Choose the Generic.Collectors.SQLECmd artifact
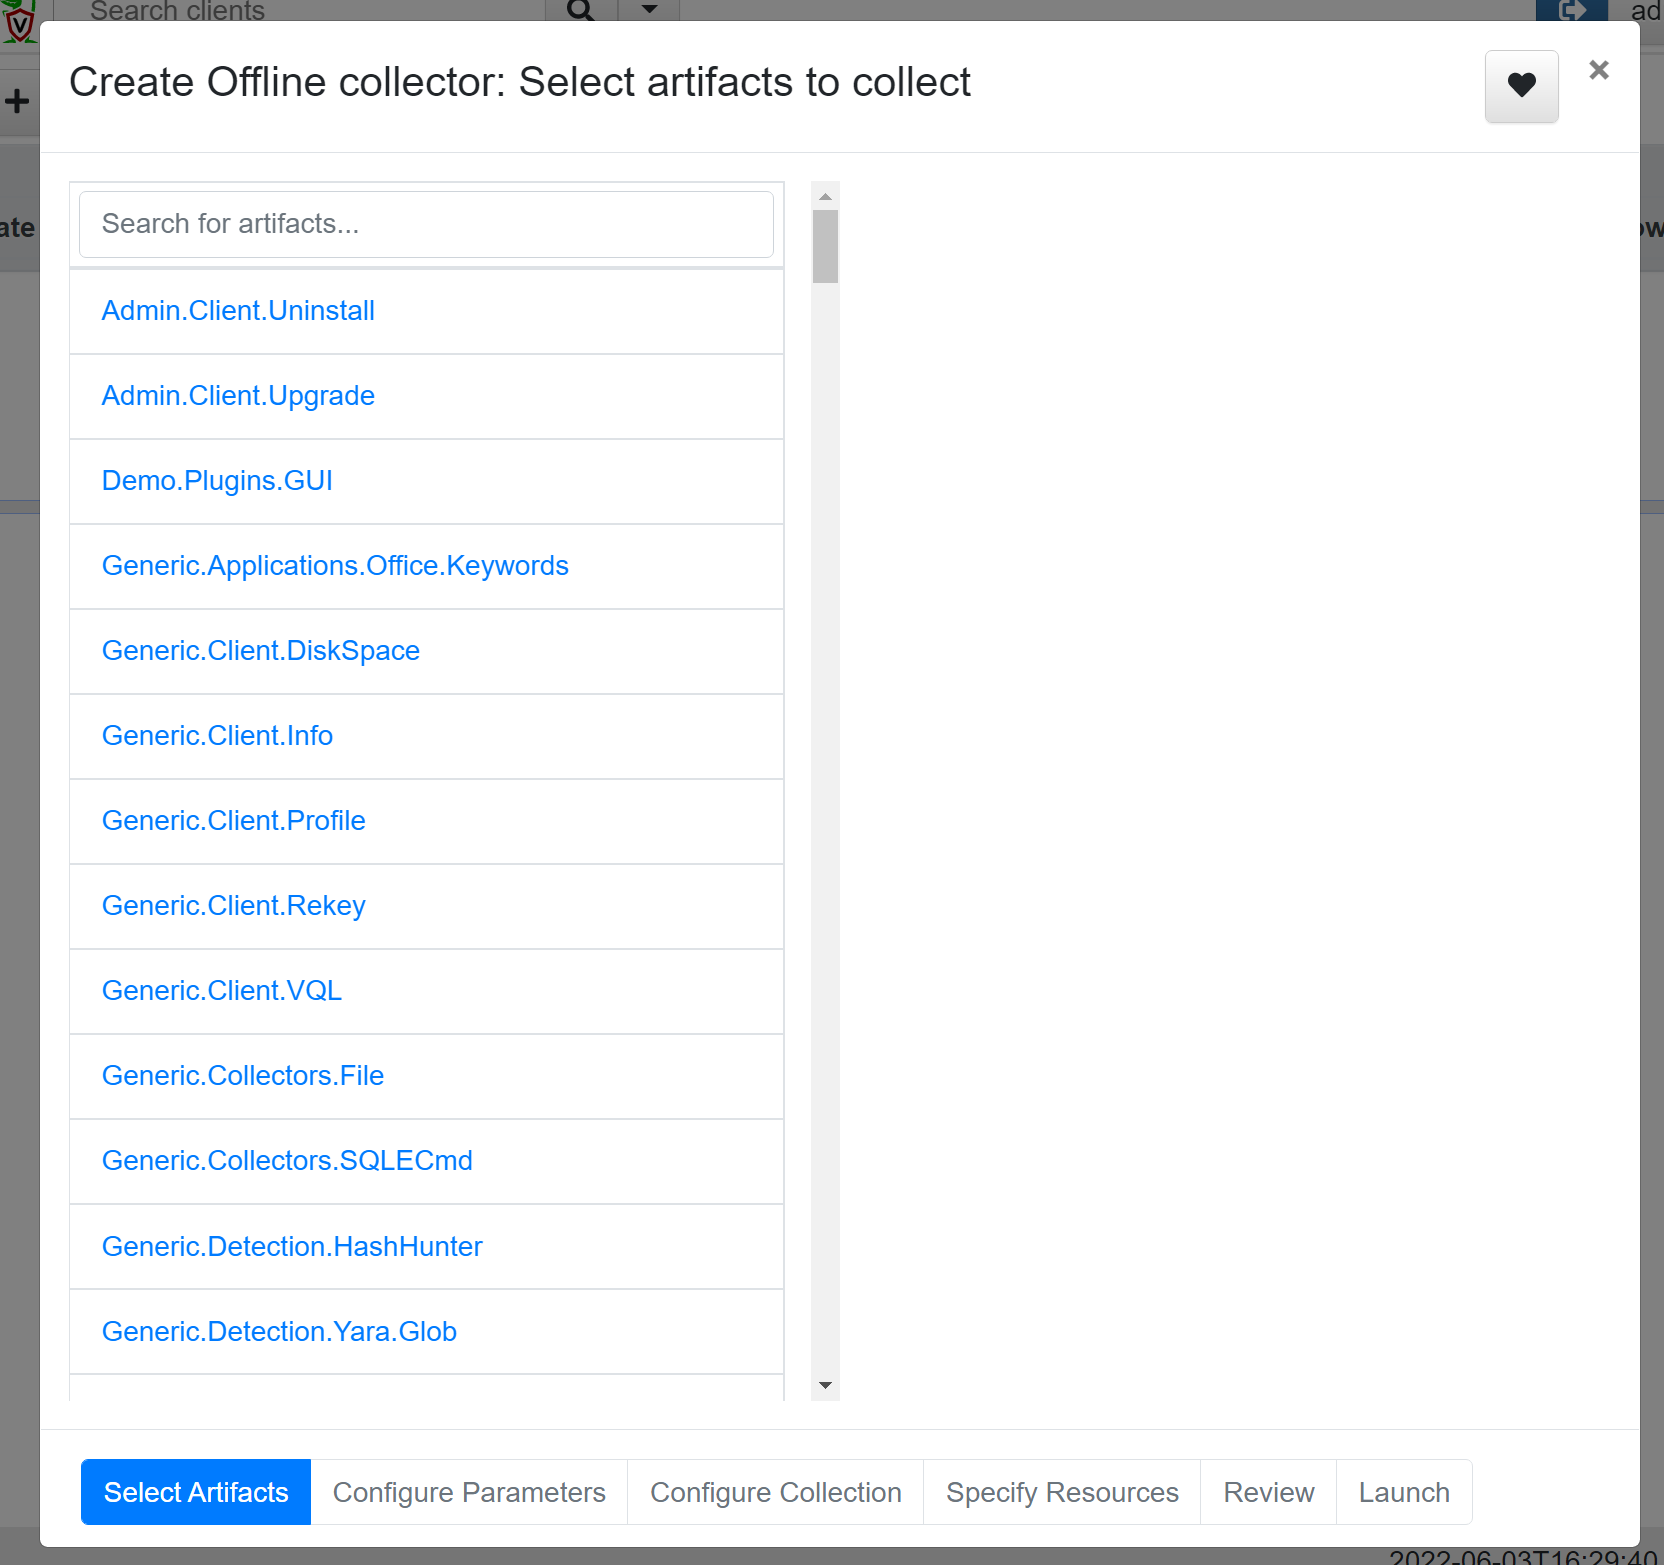1664x1565 pixels. 426,1161
